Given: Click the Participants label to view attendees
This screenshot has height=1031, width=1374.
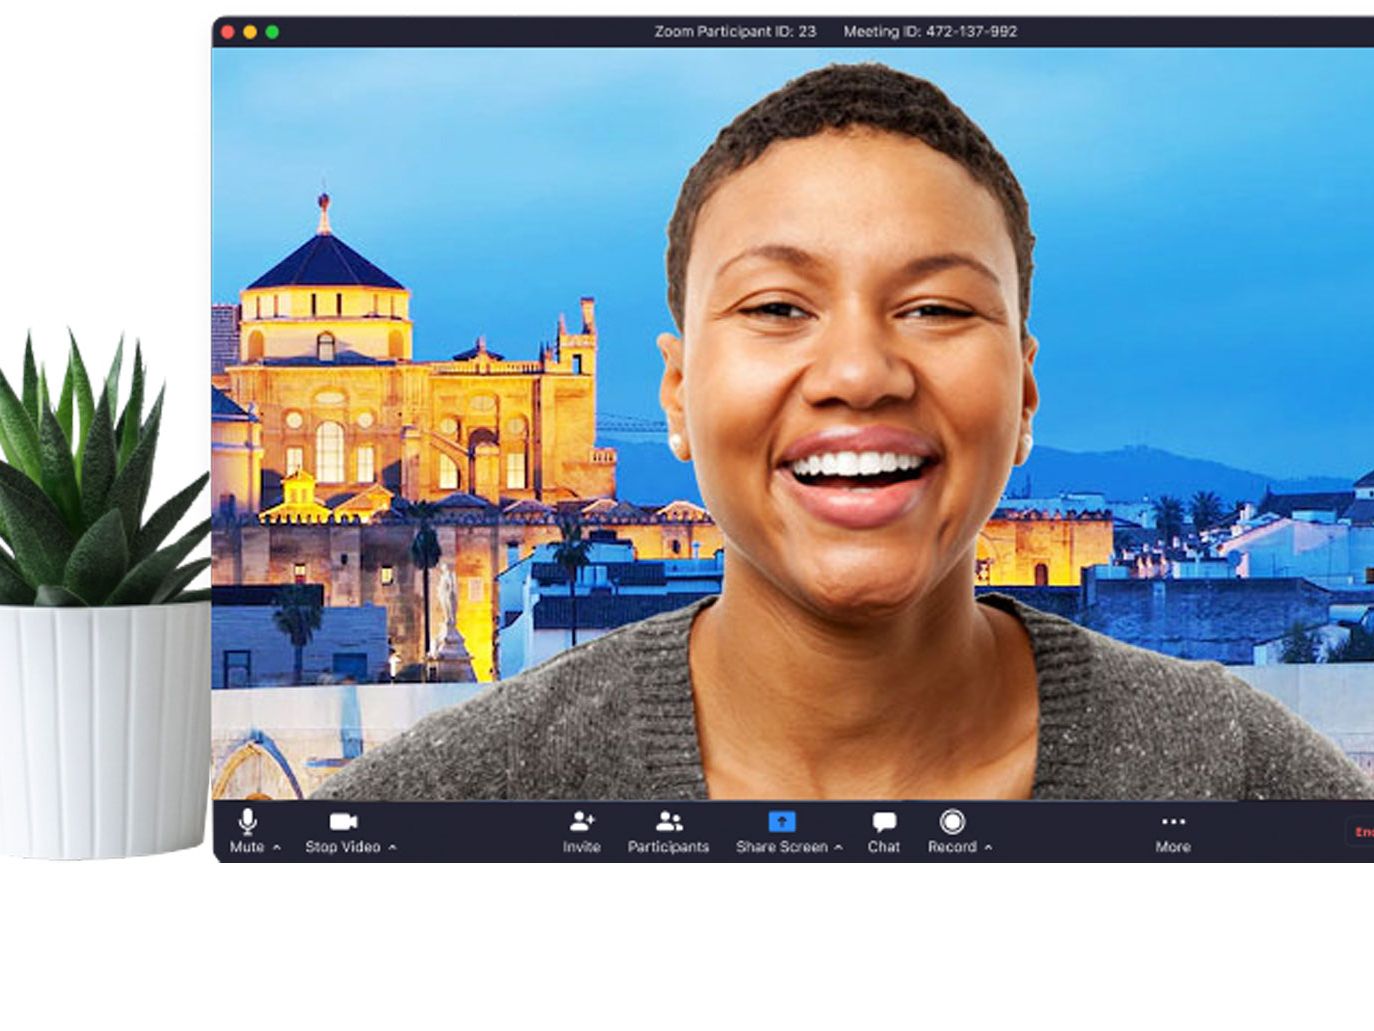Looking at the screenshot, I should [x=668, y=847].
